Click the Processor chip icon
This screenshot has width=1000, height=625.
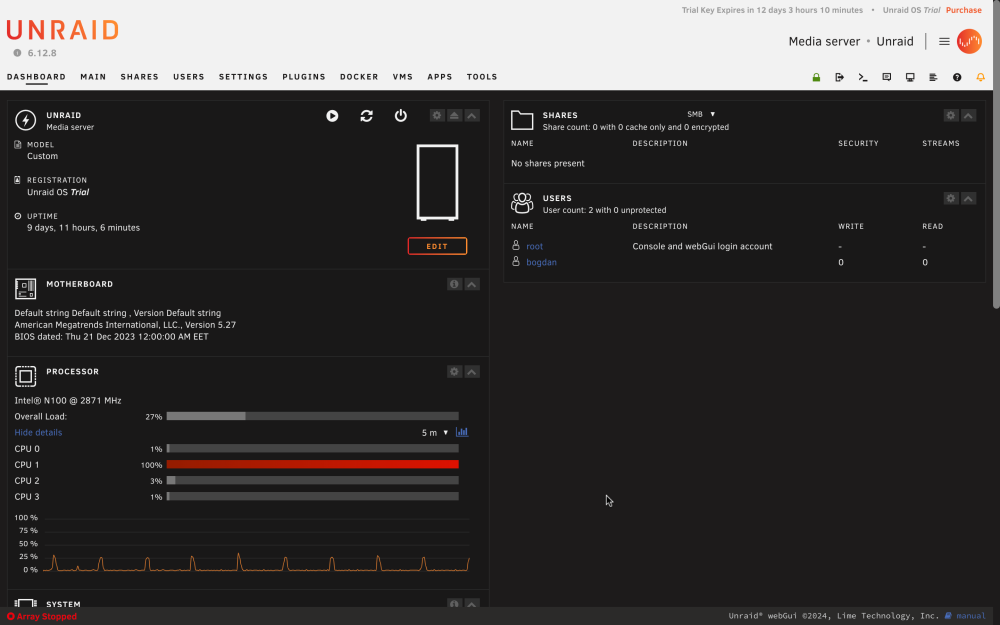(26, 376)
